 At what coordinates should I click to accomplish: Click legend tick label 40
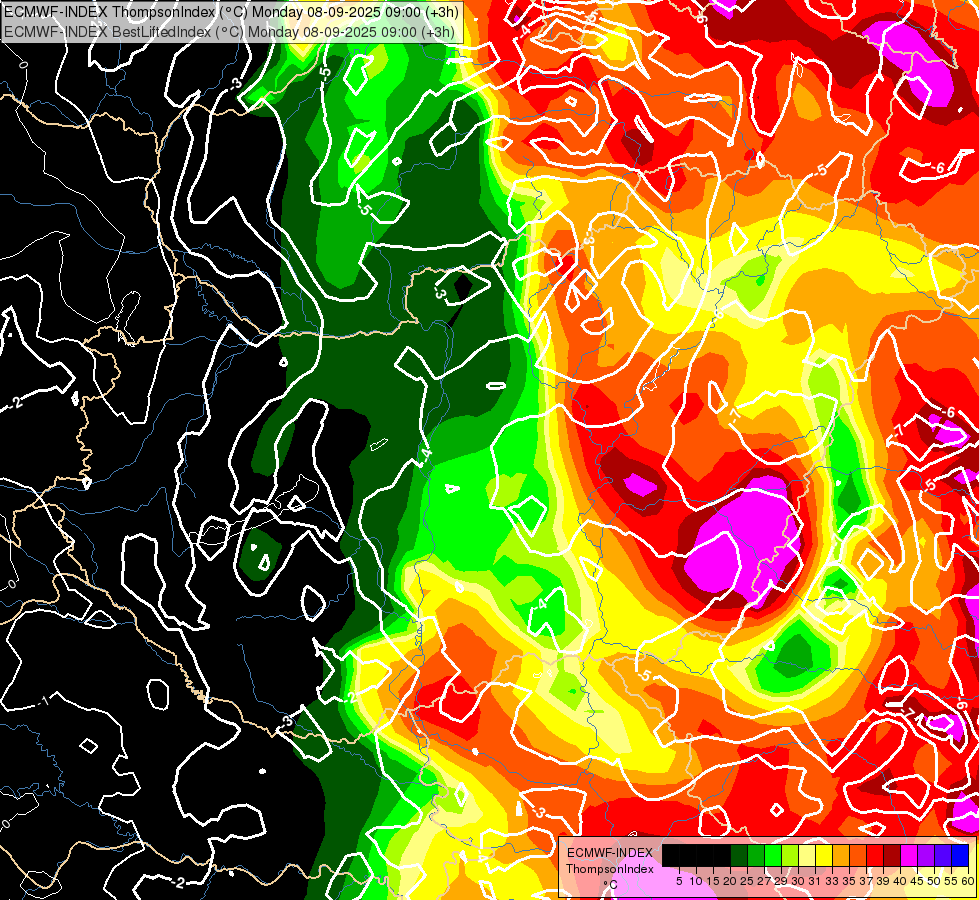[x=900, y=881]
